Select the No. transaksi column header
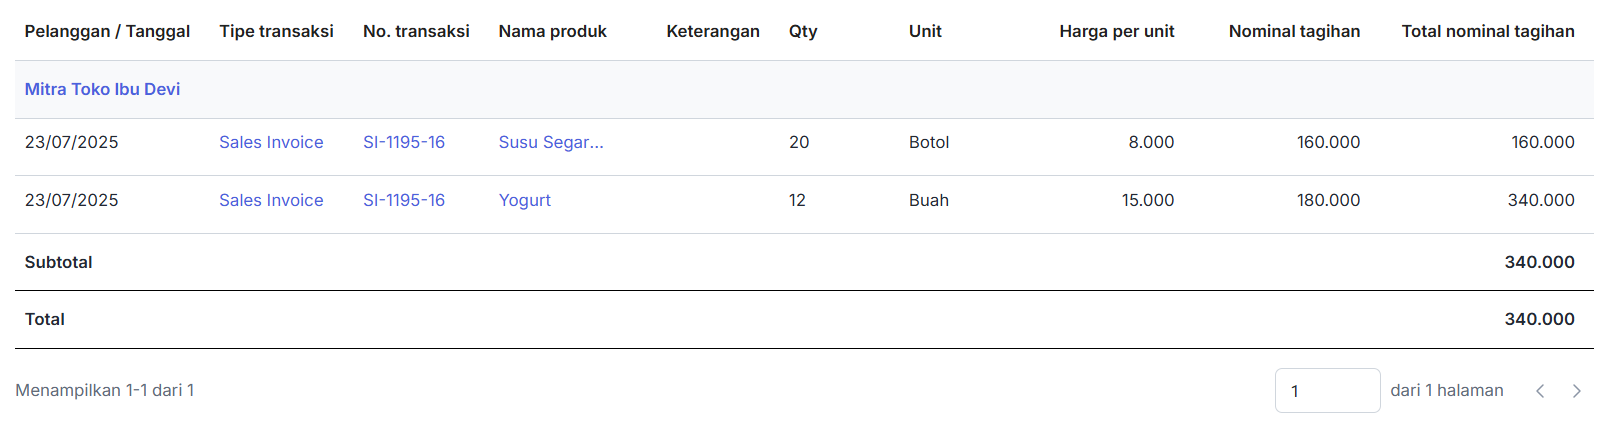 416,31
